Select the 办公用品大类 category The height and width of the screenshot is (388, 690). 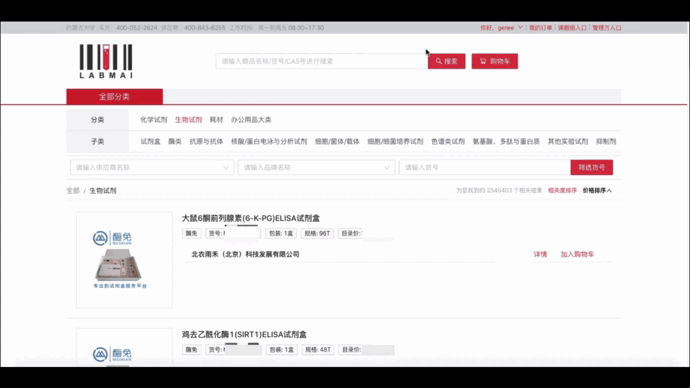coord(251,120)
